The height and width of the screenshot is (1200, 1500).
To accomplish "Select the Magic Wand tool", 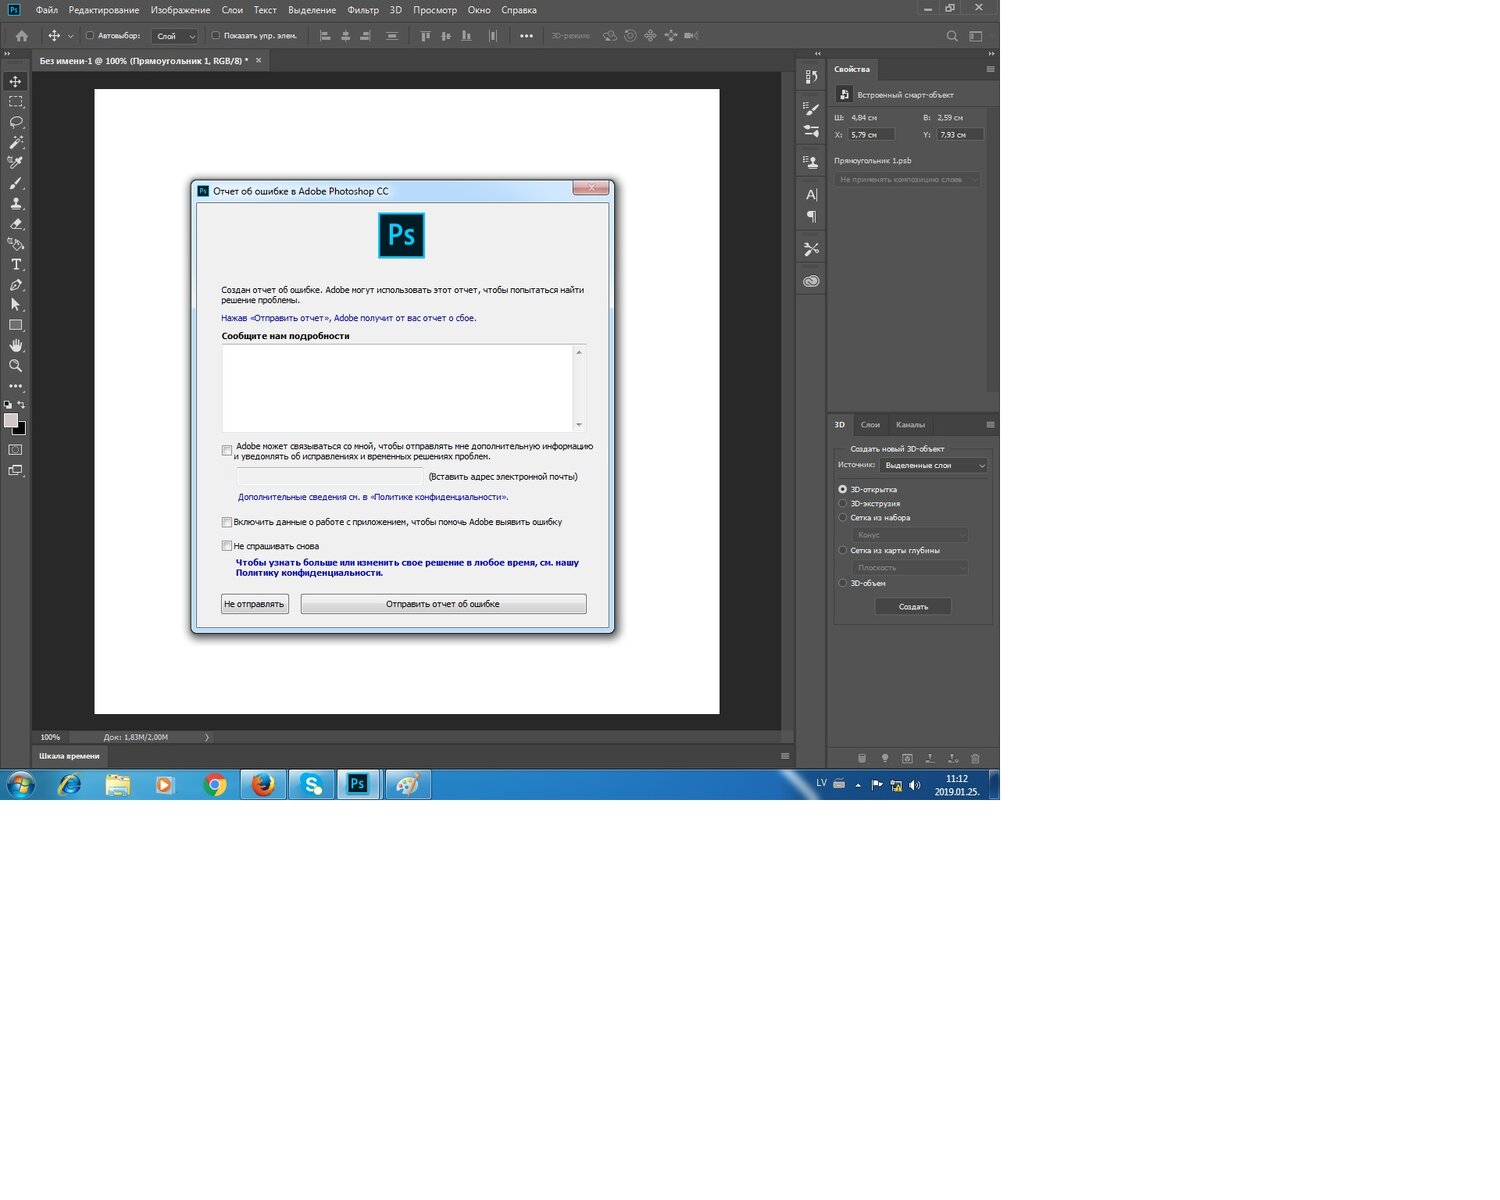I will click(x=15, y=142).
